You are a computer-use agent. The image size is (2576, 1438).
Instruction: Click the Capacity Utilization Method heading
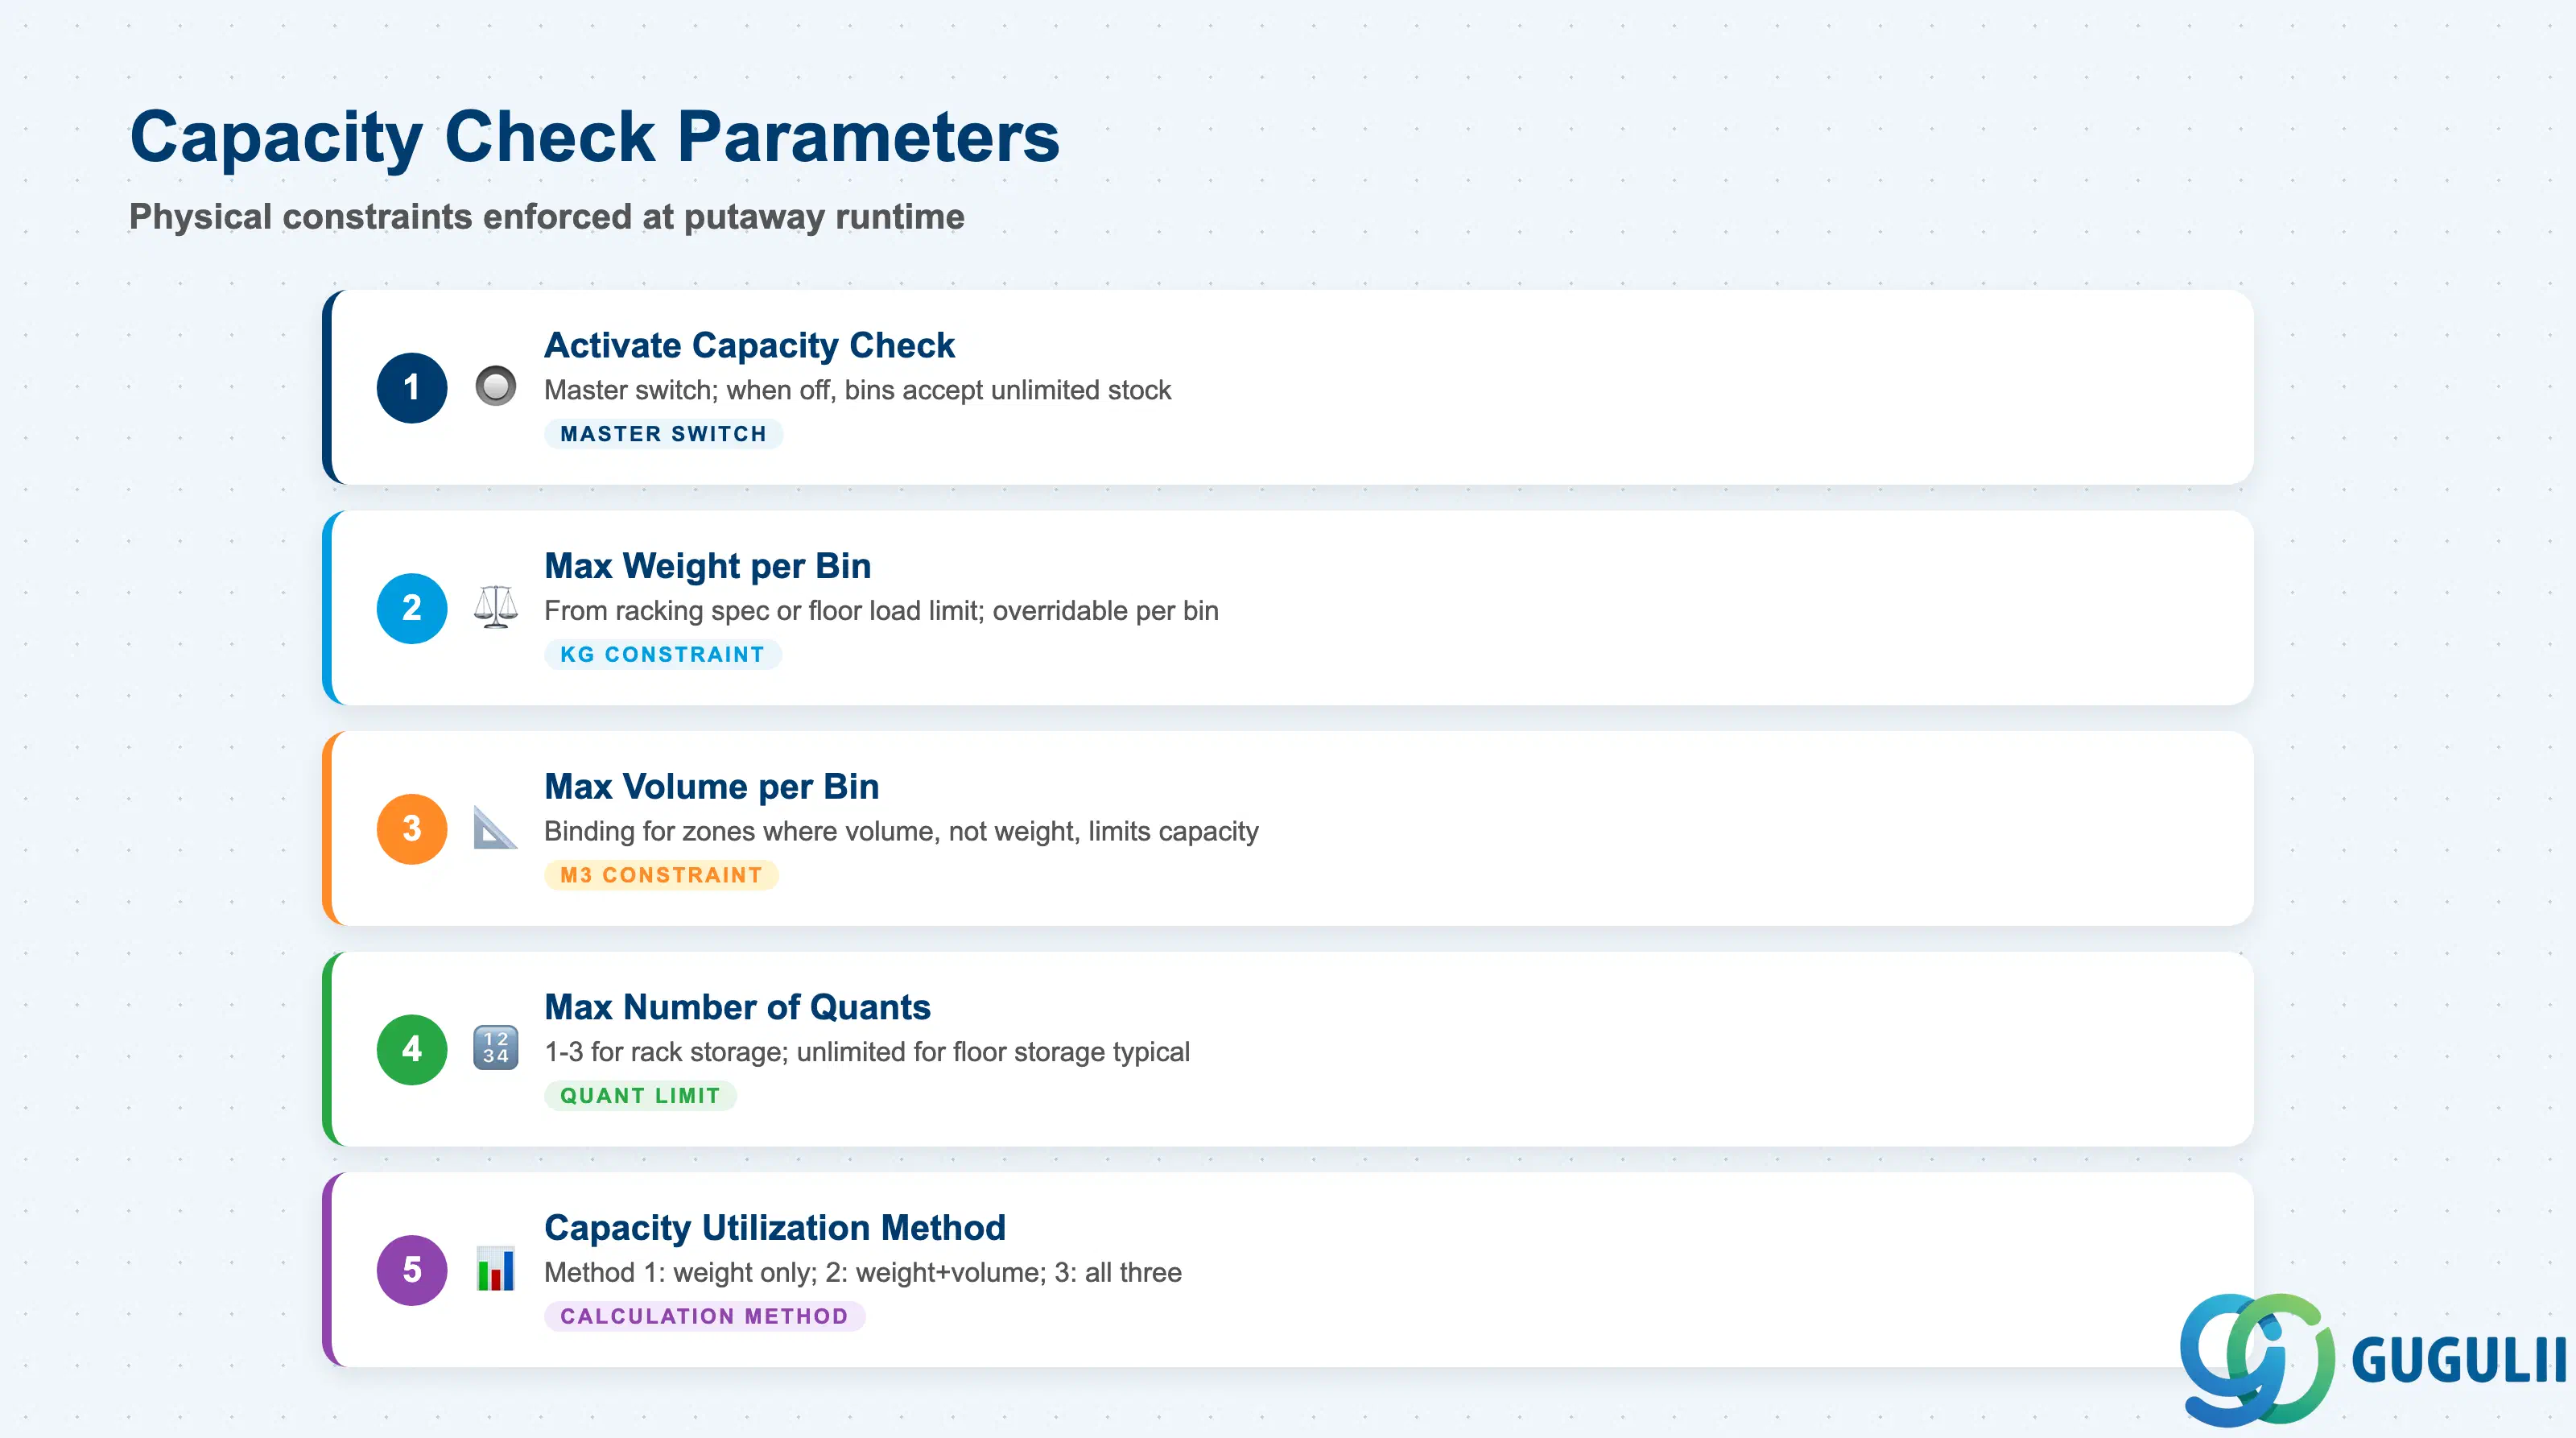point(775,1228)
